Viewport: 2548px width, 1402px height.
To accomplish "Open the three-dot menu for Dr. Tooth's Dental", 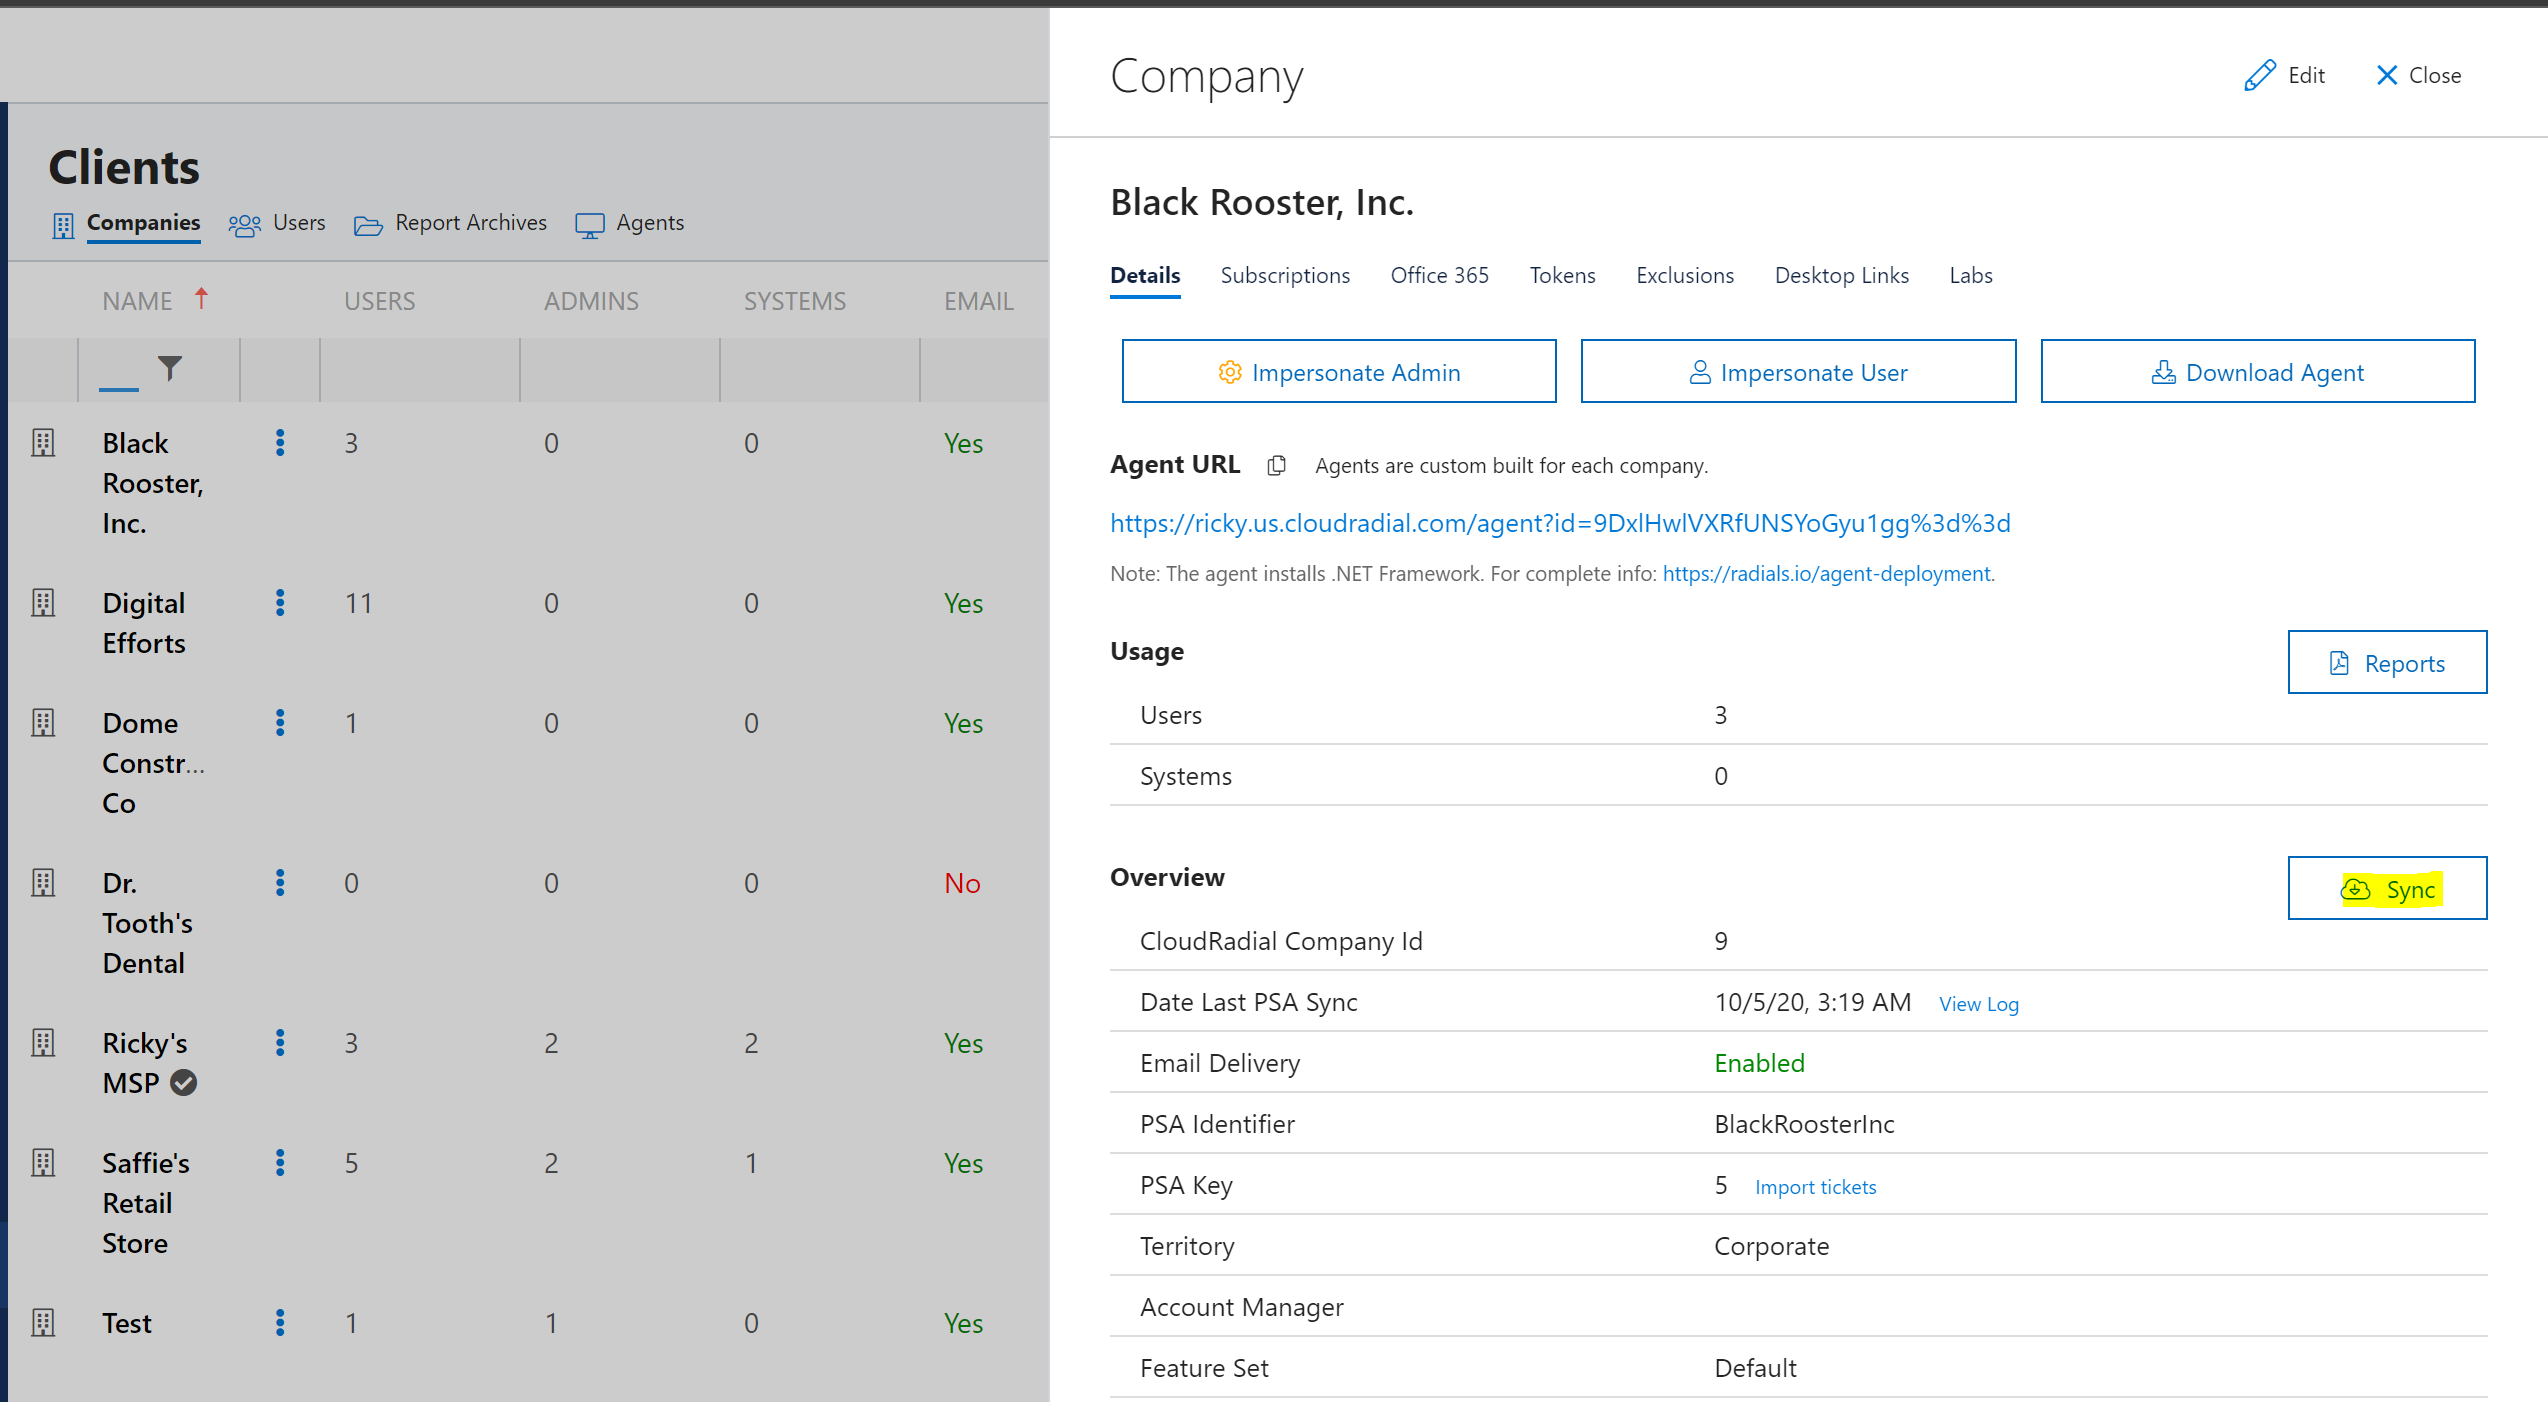I will pyautogui.click(x=280, y=883).
